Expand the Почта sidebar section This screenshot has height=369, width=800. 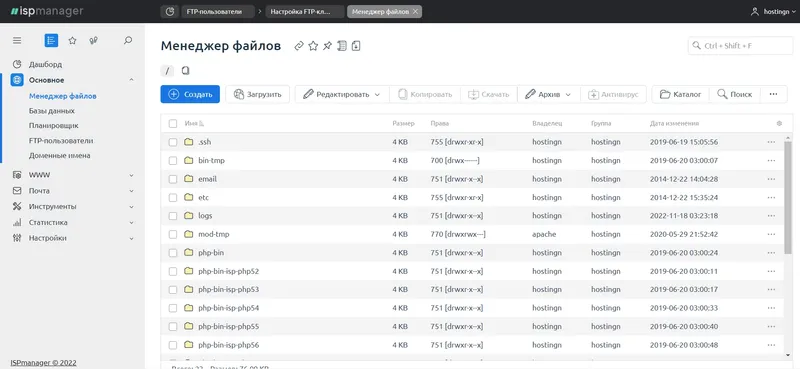[131, 191]
